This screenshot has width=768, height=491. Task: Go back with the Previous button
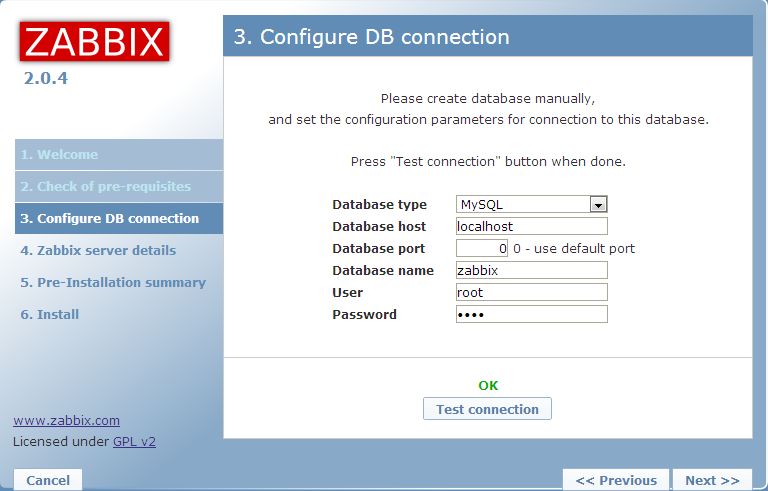point(616,480)
